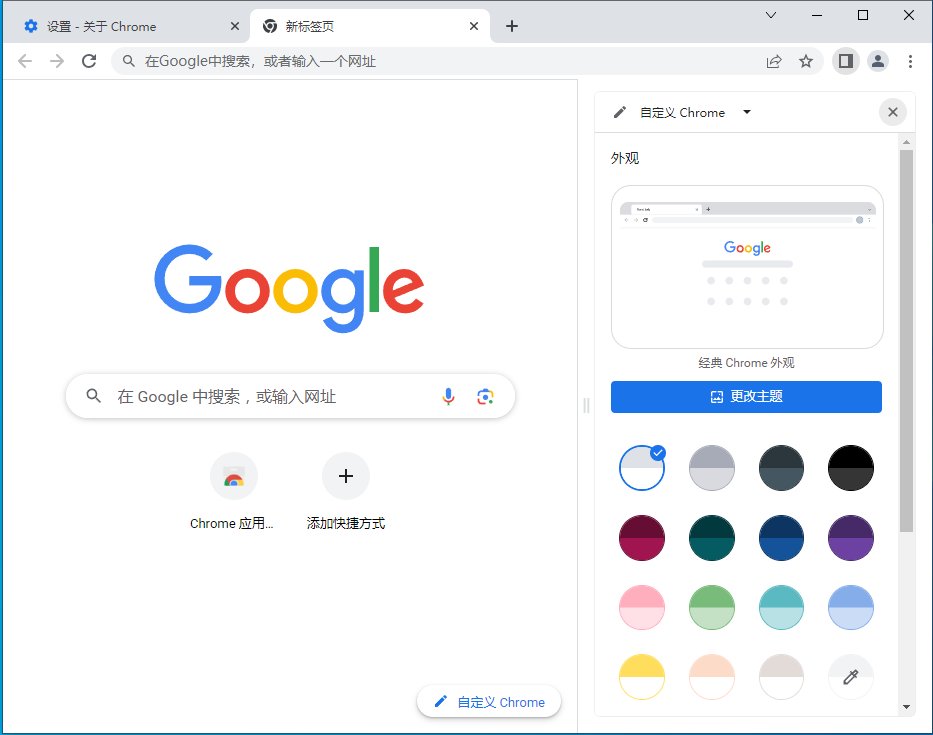
Task: Open the side panel icon
Action: [x=845, y=61]
